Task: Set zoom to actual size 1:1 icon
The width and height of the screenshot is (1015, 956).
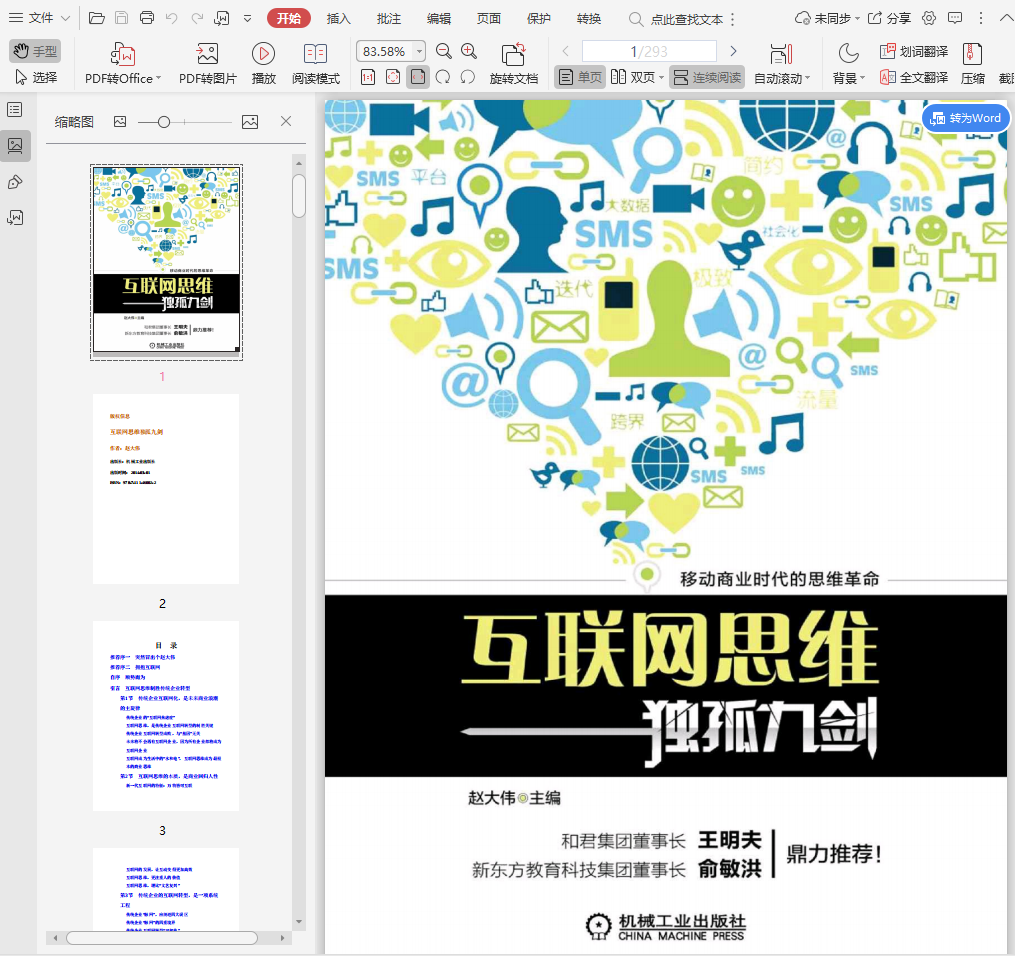Action: (x=368, y=77)
